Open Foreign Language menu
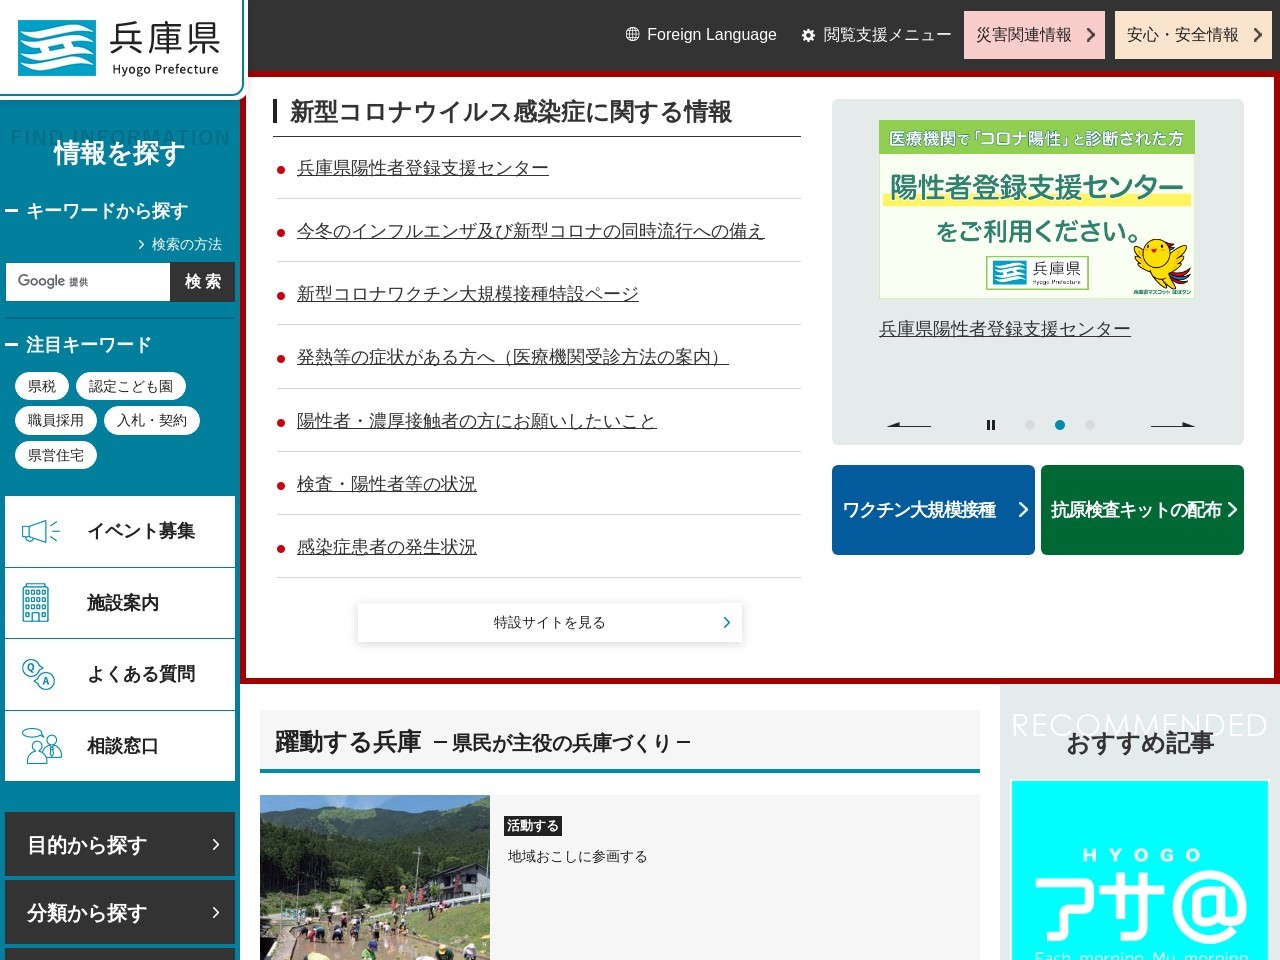 (x=701, y=35)
